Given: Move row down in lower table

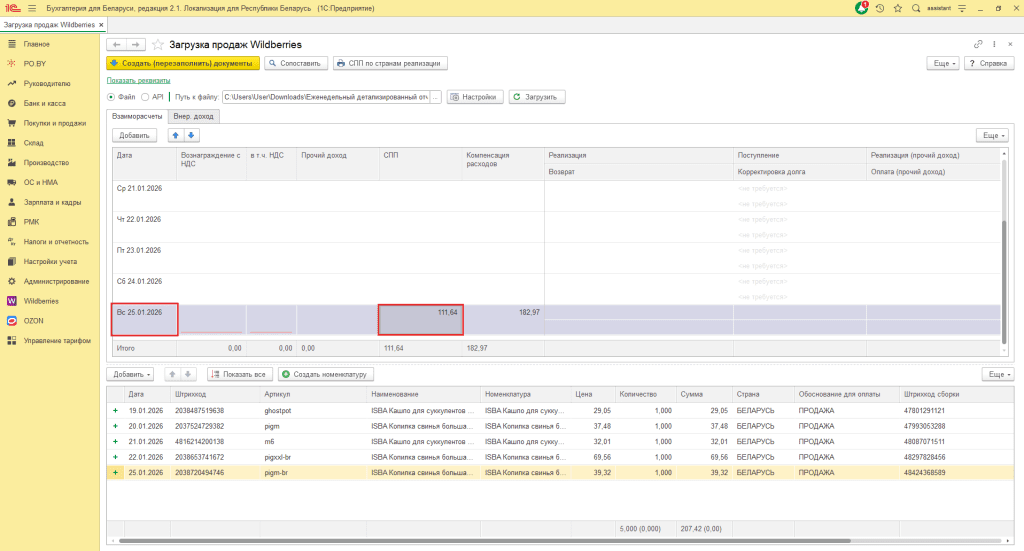Looking at the screenshot, I should [x=187, y=374].
